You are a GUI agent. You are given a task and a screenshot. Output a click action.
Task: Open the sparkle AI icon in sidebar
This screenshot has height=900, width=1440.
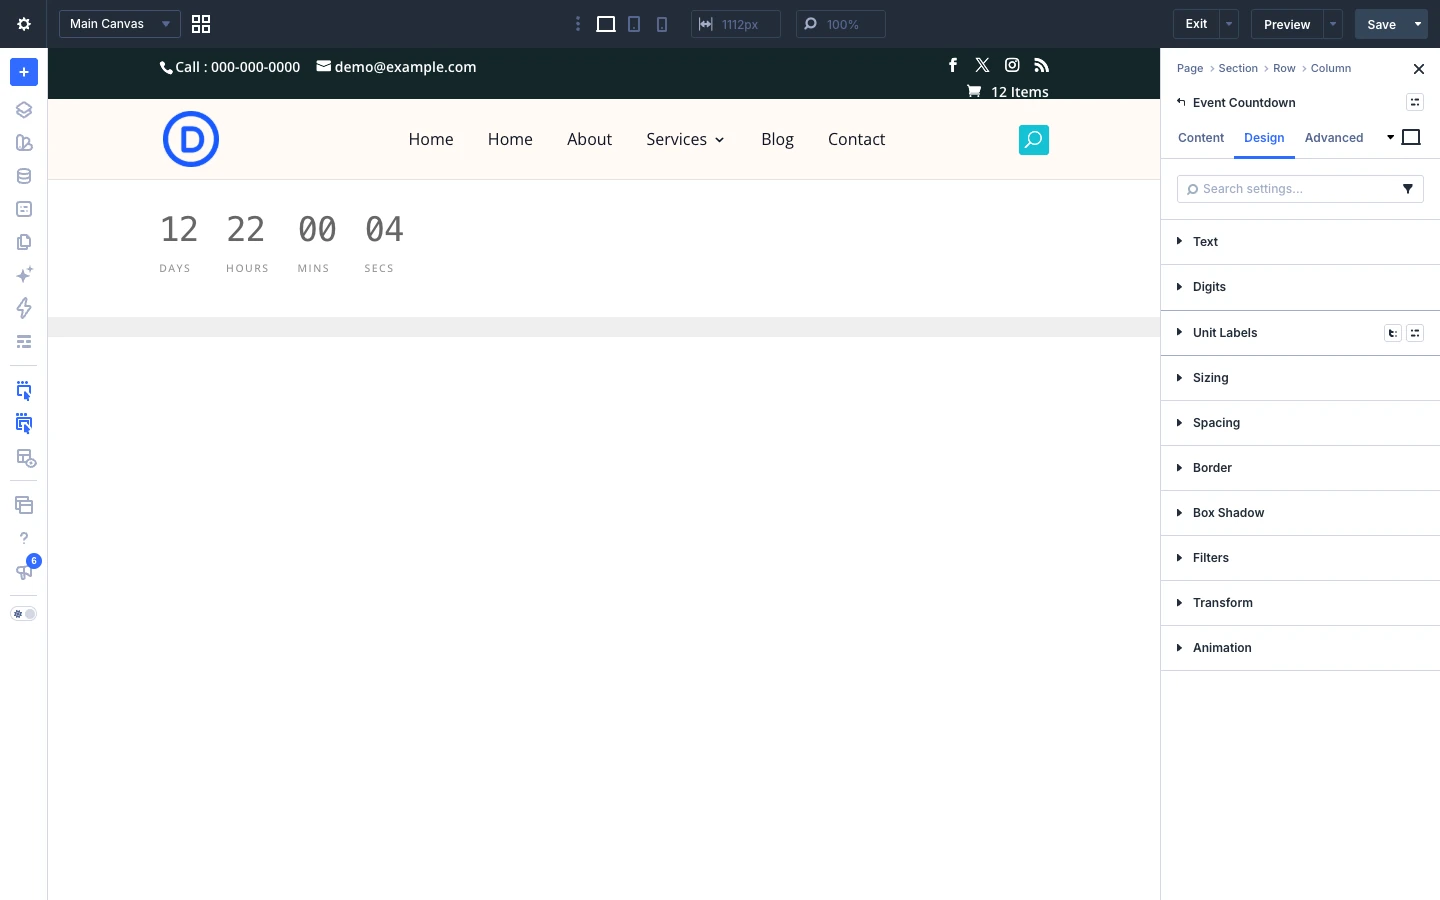pyautogui.click(x=24, y=275)
